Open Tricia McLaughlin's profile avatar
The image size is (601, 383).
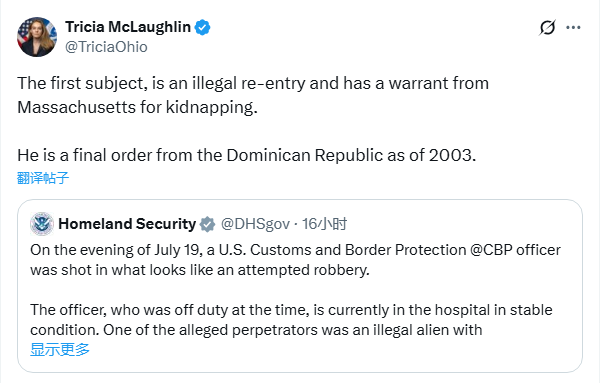click(x=37, y=37)
